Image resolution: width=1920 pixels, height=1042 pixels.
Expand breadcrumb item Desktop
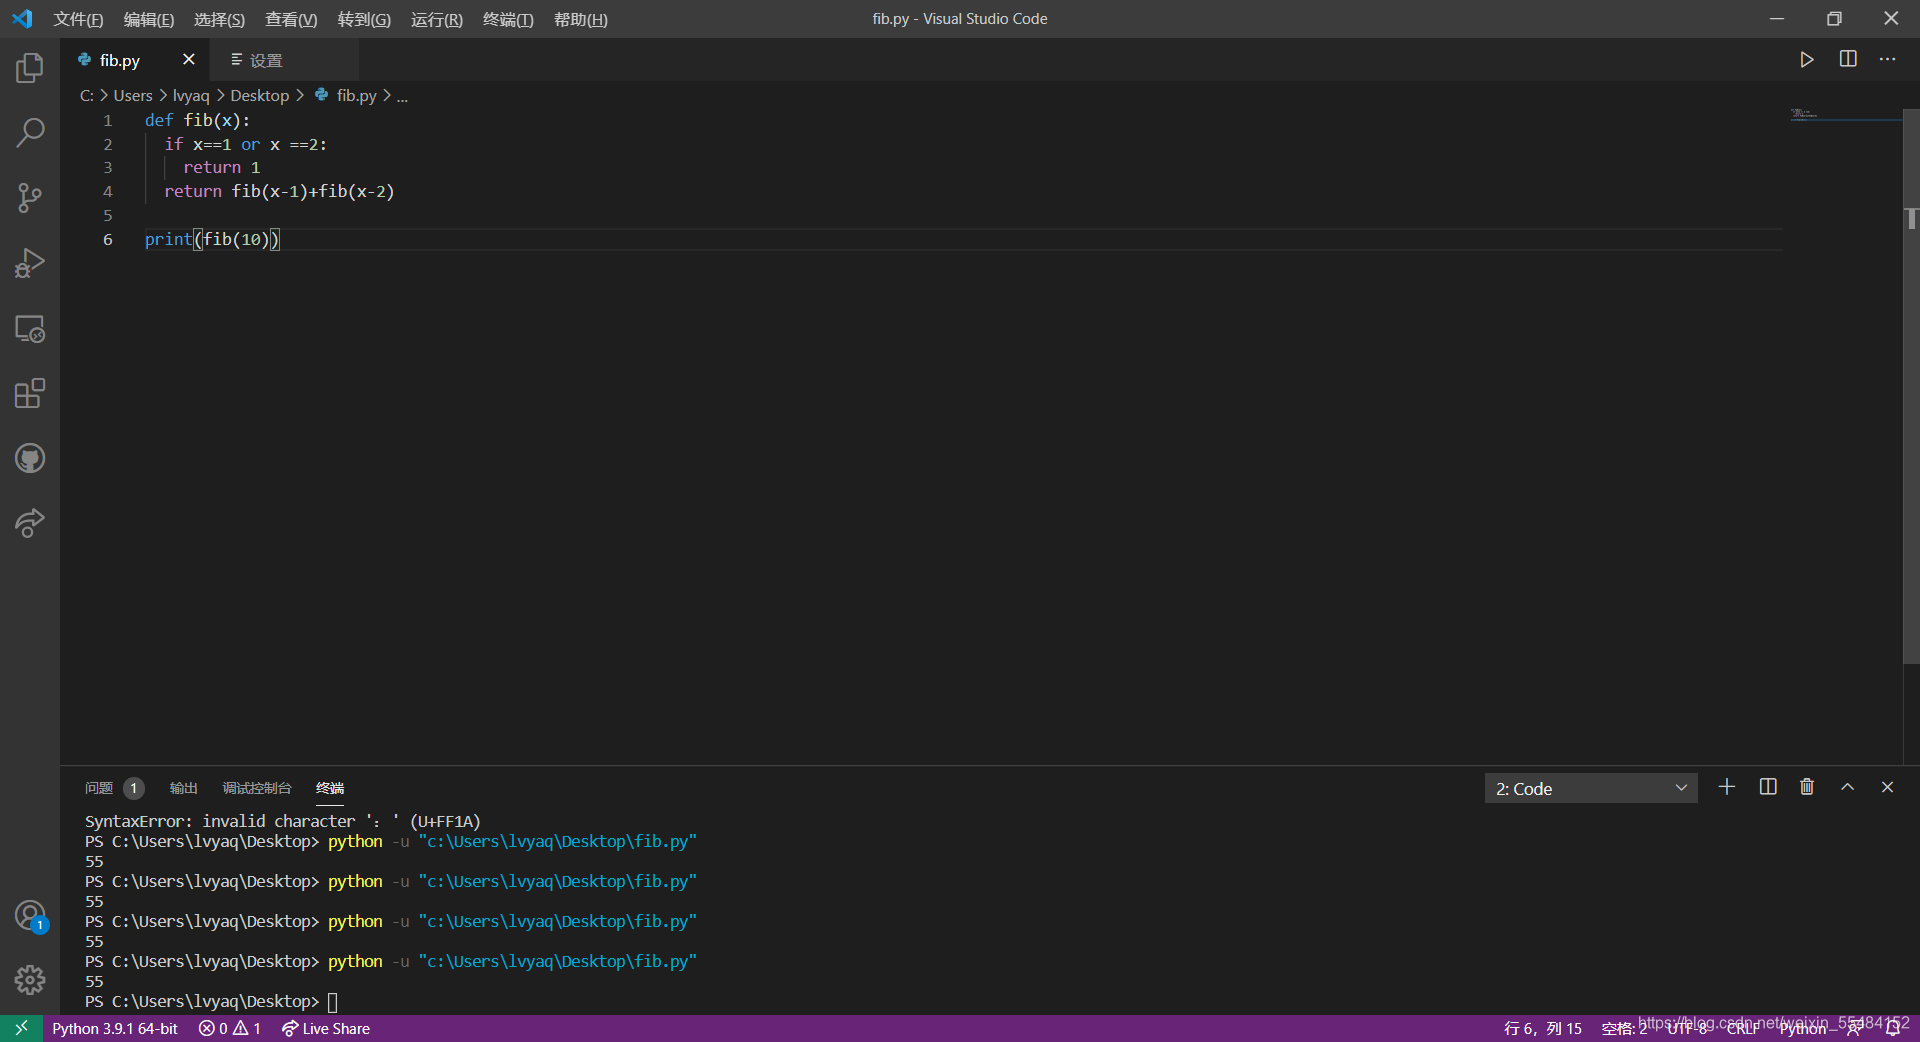[x=260, y=95]
